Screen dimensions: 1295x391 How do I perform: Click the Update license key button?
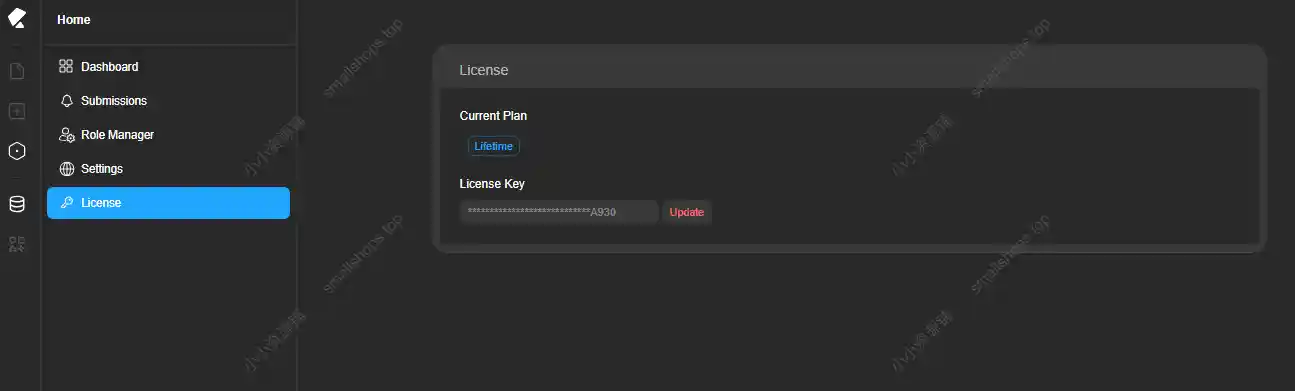pos(687,212)
